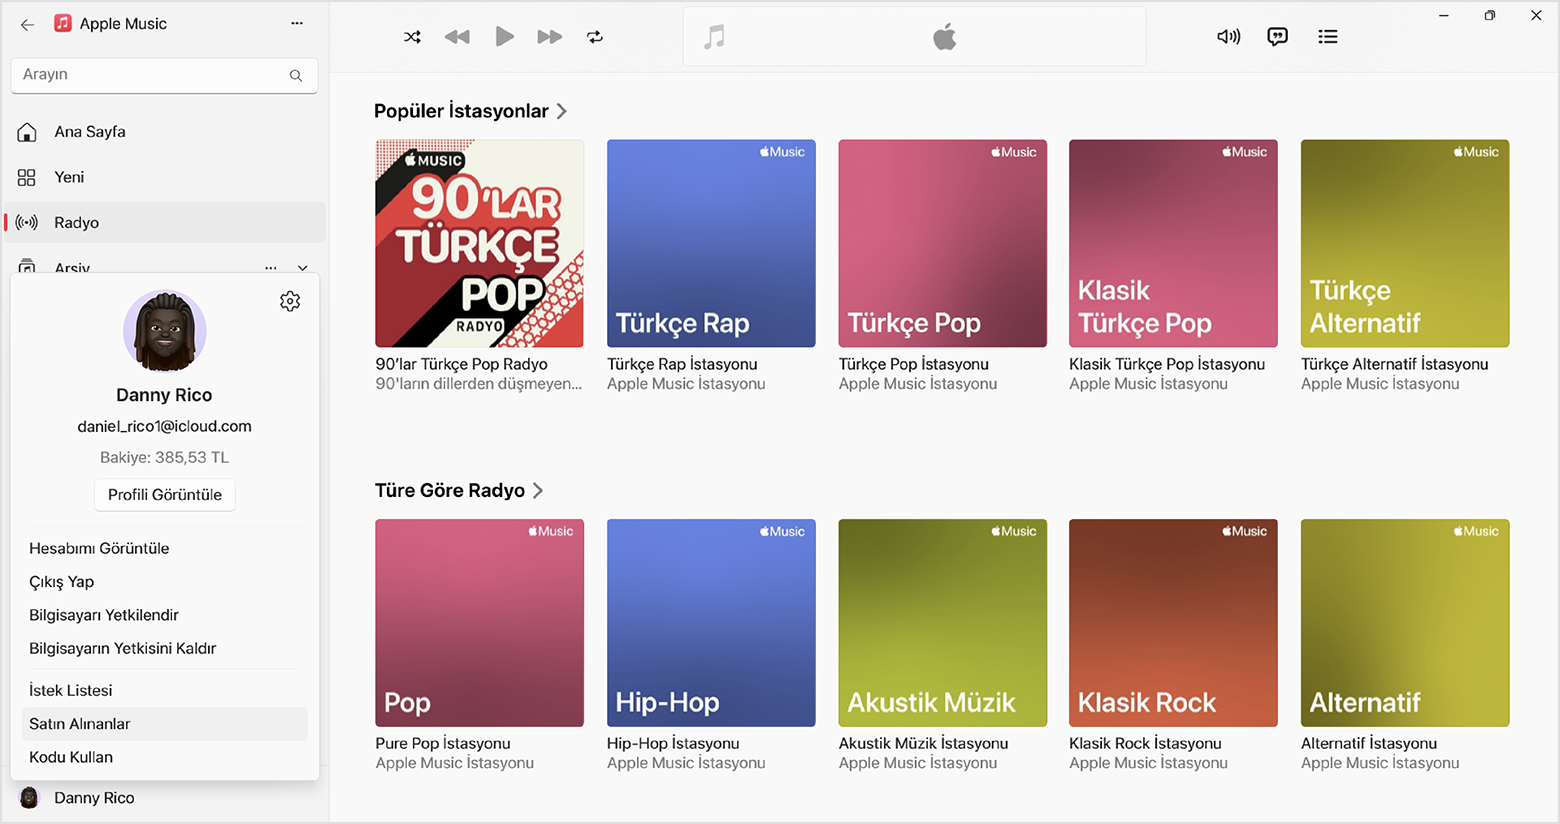This screenshot has width=1560, height=824.
Task: Open Satın Alınanlar
Action: (165, 724)
